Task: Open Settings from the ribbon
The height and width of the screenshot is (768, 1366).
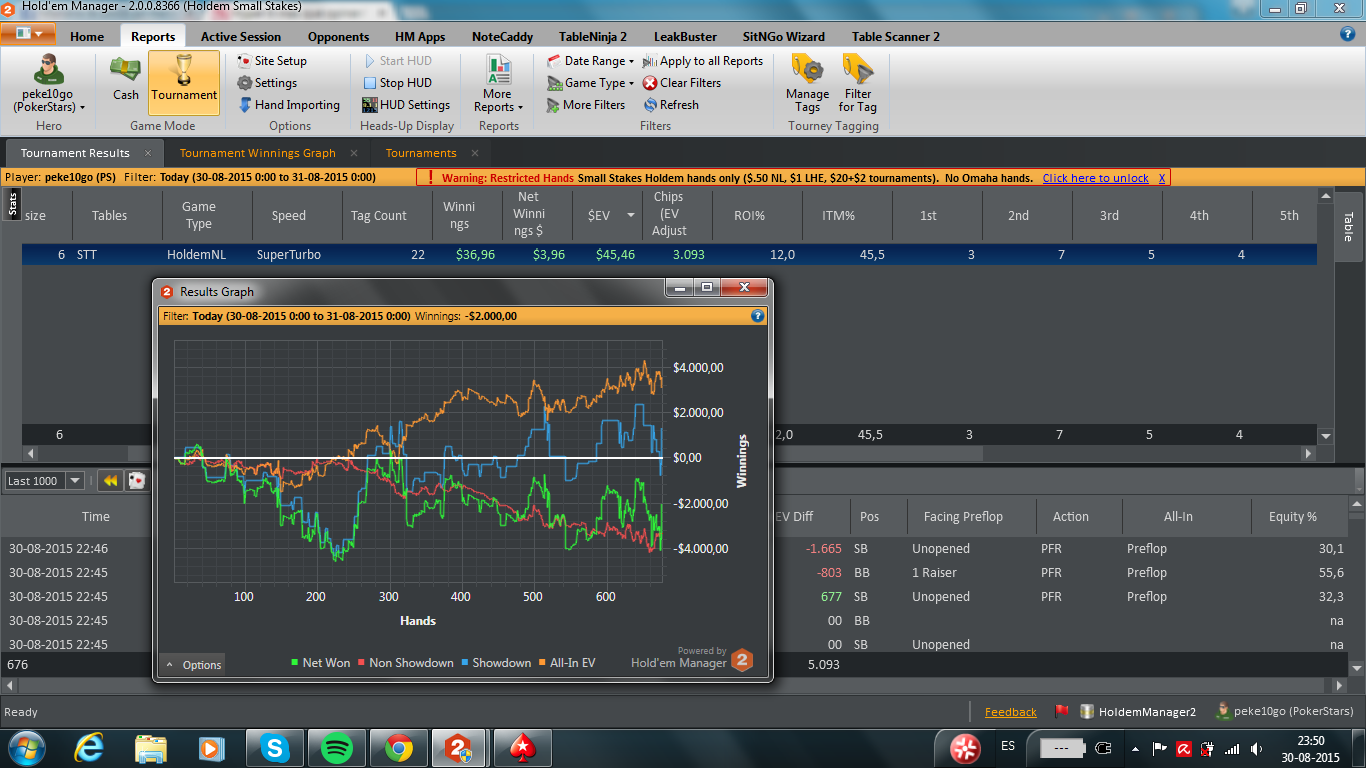Action: pos(267,83)
